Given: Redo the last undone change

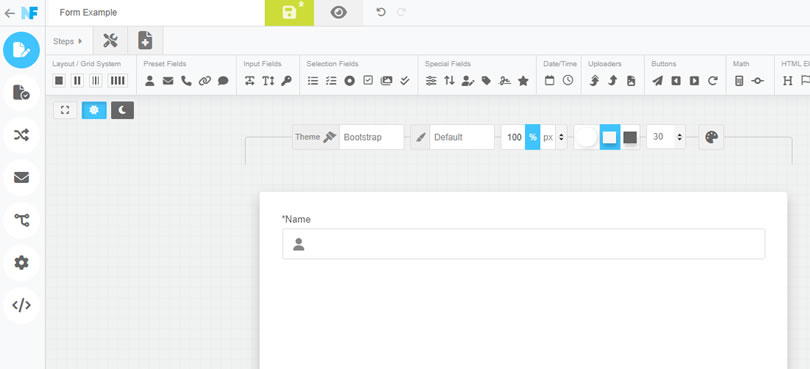Looking at the screenshot, I should click(x=401, y=12).
